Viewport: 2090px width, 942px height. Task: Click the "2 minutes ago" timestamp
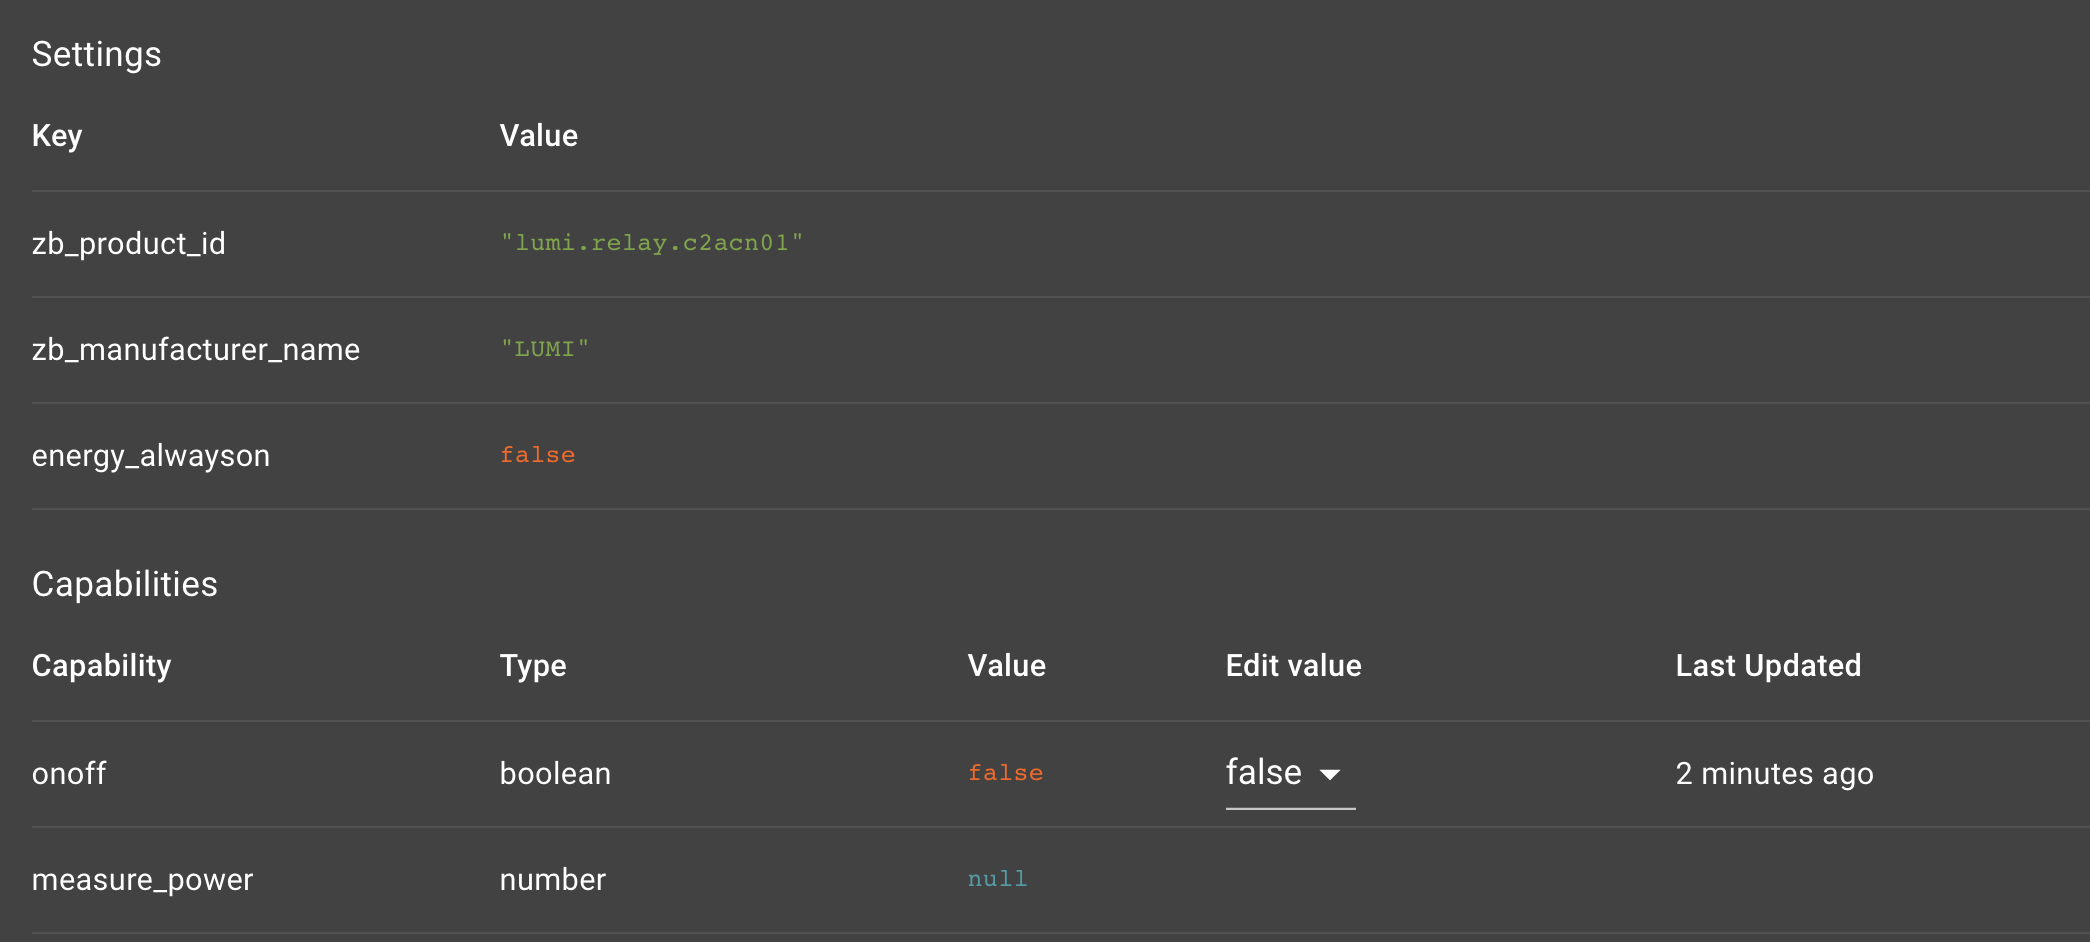click(1774, 774)
